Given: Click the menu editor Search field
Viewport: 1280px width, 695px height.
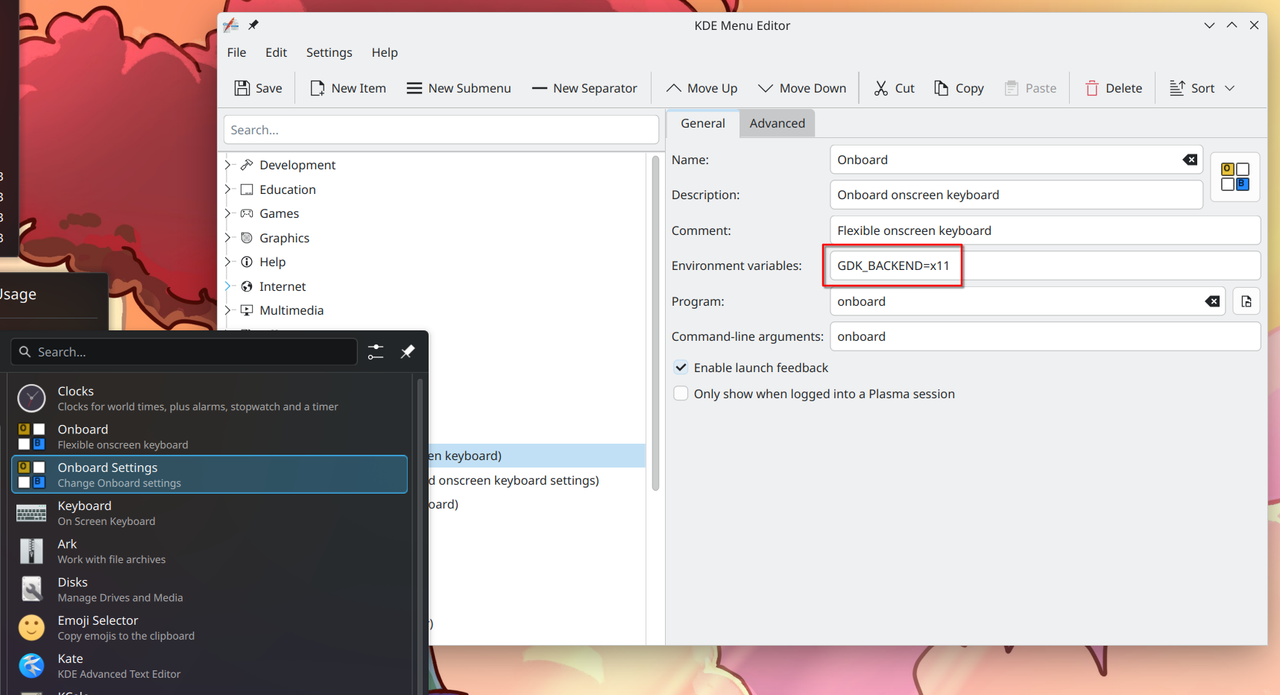Looking at the screenshot, I should (441, 130).
